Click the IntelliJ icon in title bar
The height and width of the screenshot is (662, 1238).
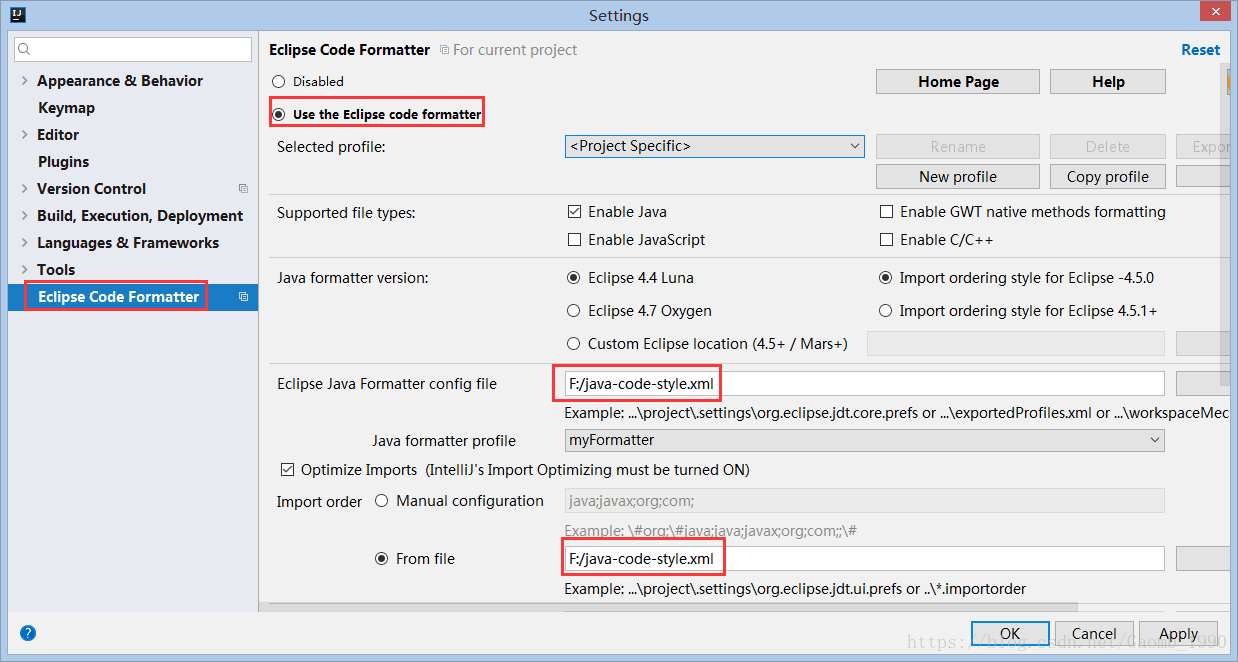[x=17, y=15]
